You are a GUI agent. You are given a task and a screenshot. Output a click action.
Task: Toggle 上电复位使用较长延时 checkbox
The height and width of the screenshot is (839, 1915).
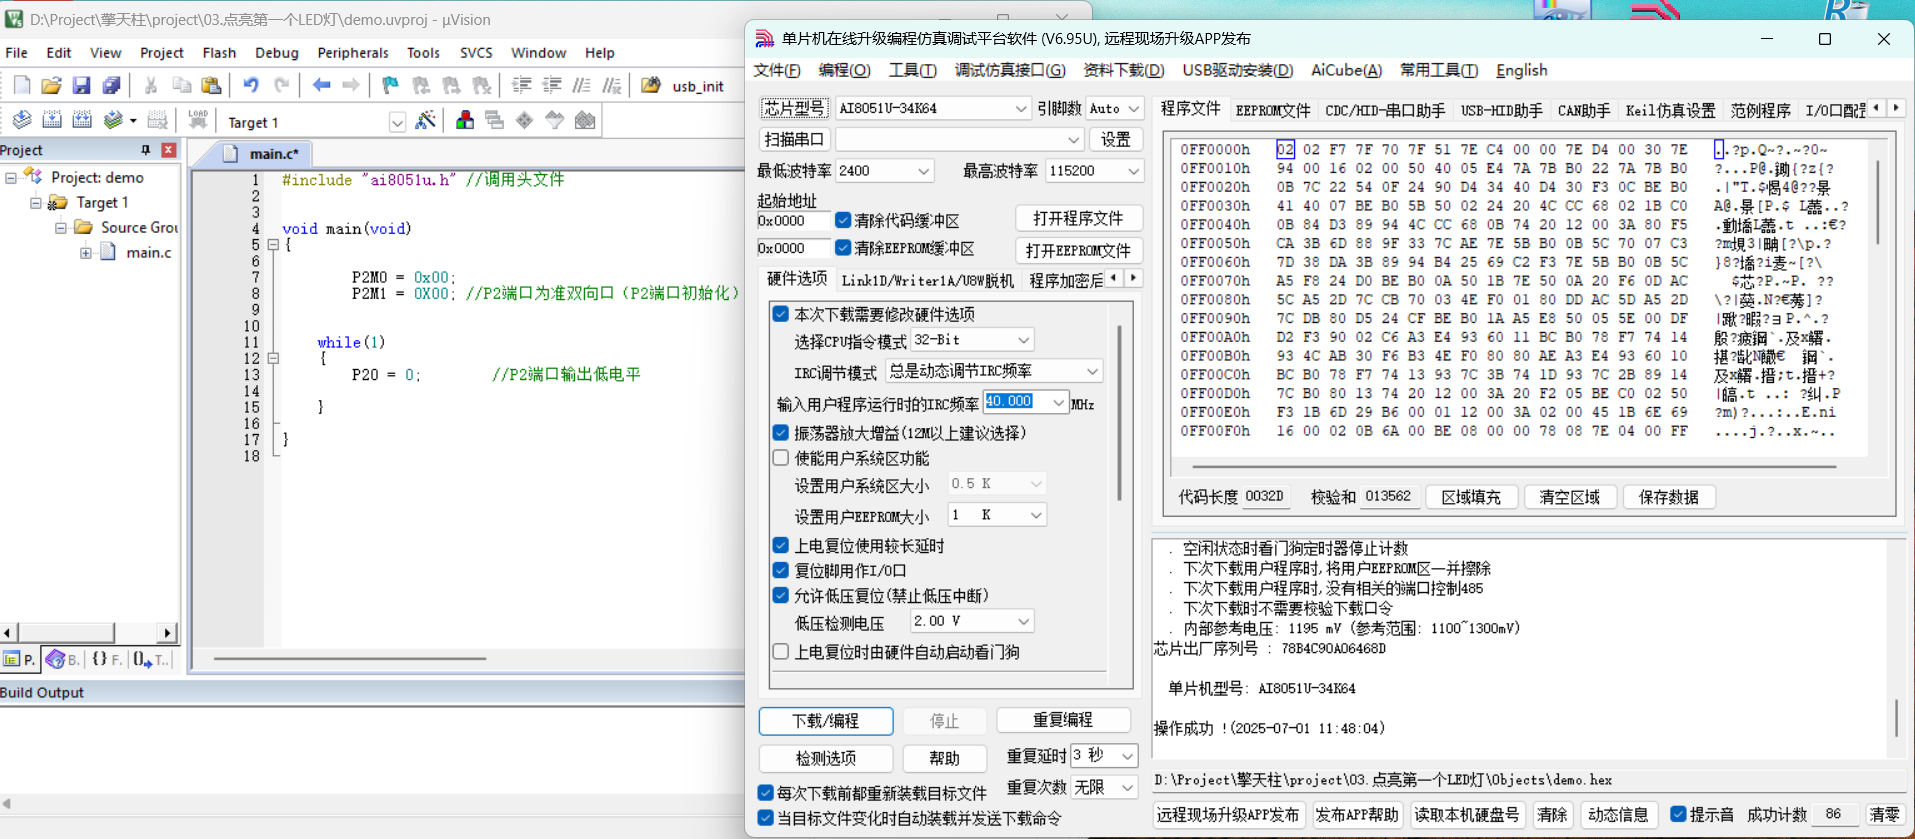(781, 546)
